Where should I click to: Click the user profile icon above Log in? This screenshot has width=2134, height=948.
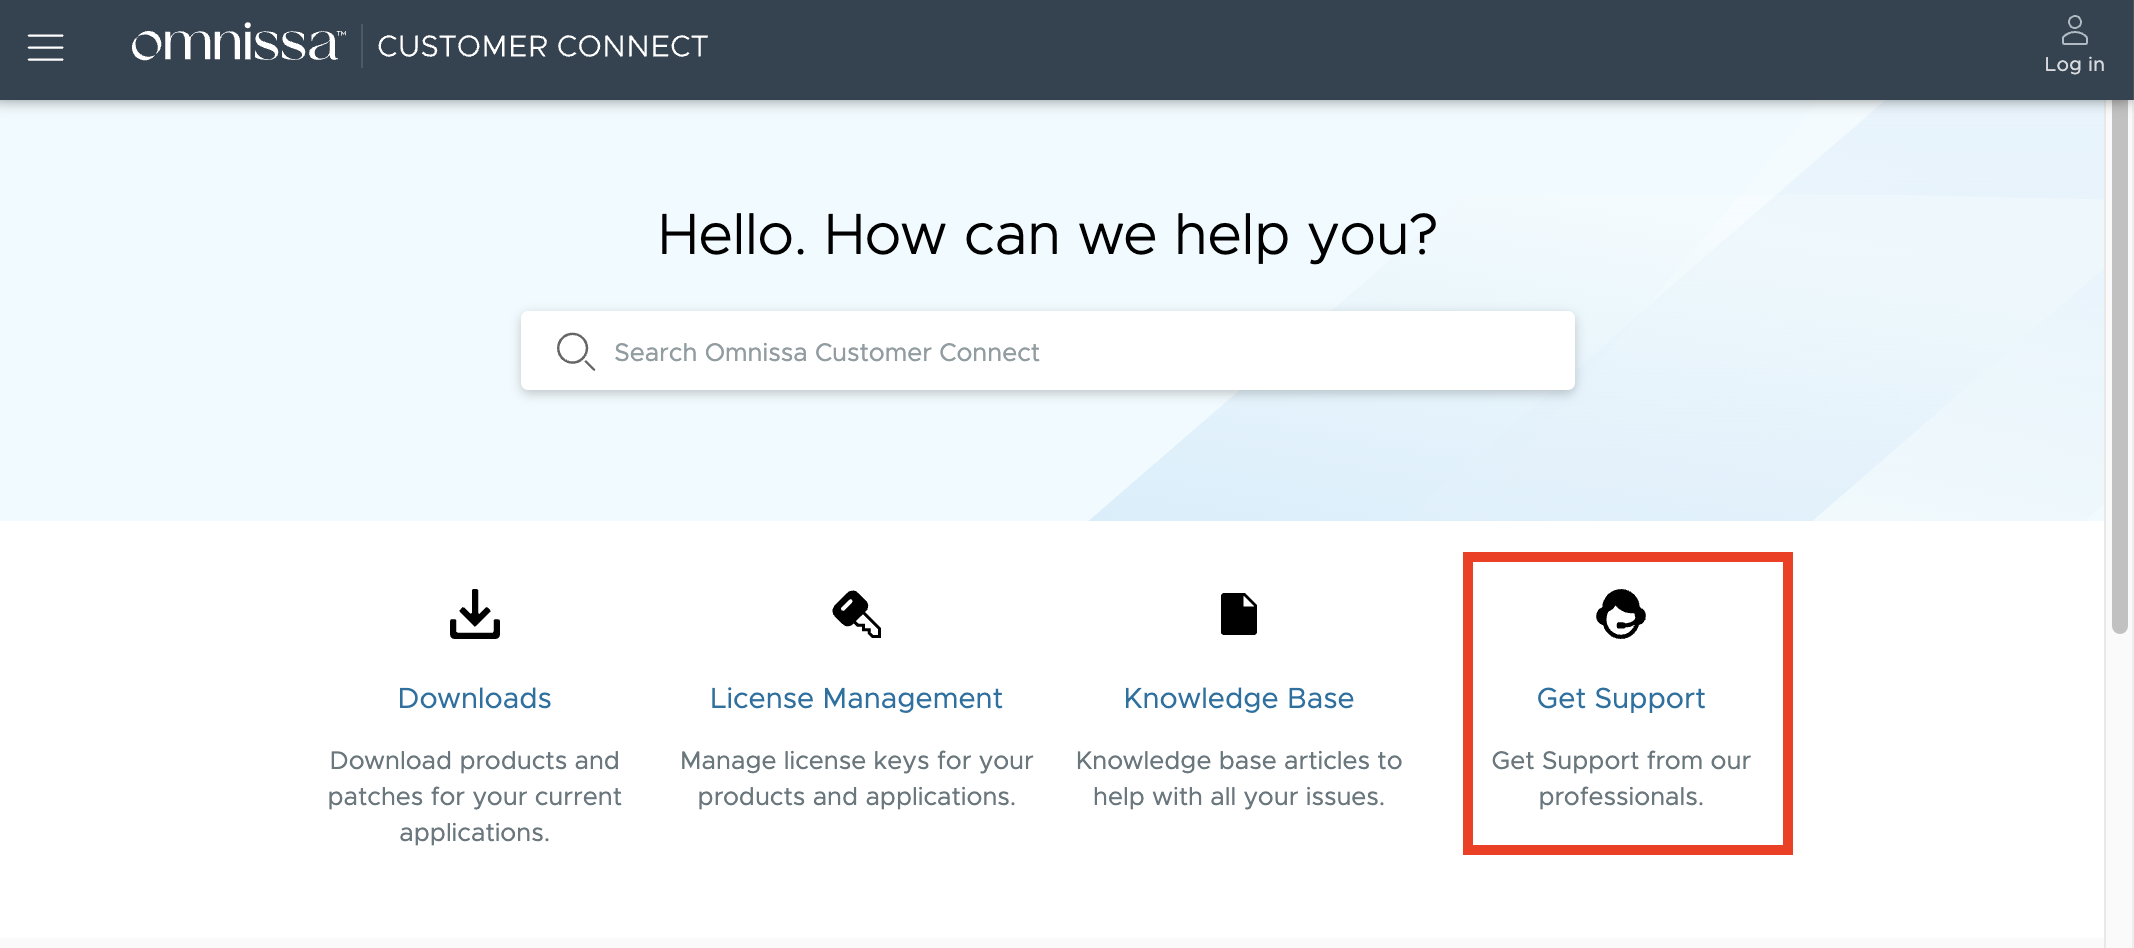pyautogui.click(x=2074, y=30)
